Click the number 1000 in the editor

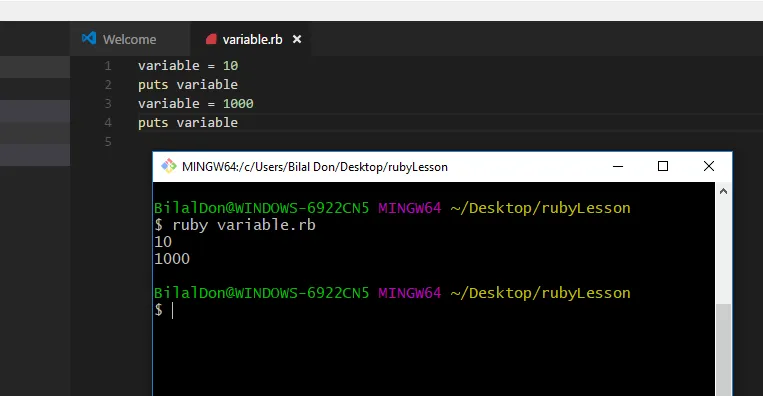pos(238,104)
